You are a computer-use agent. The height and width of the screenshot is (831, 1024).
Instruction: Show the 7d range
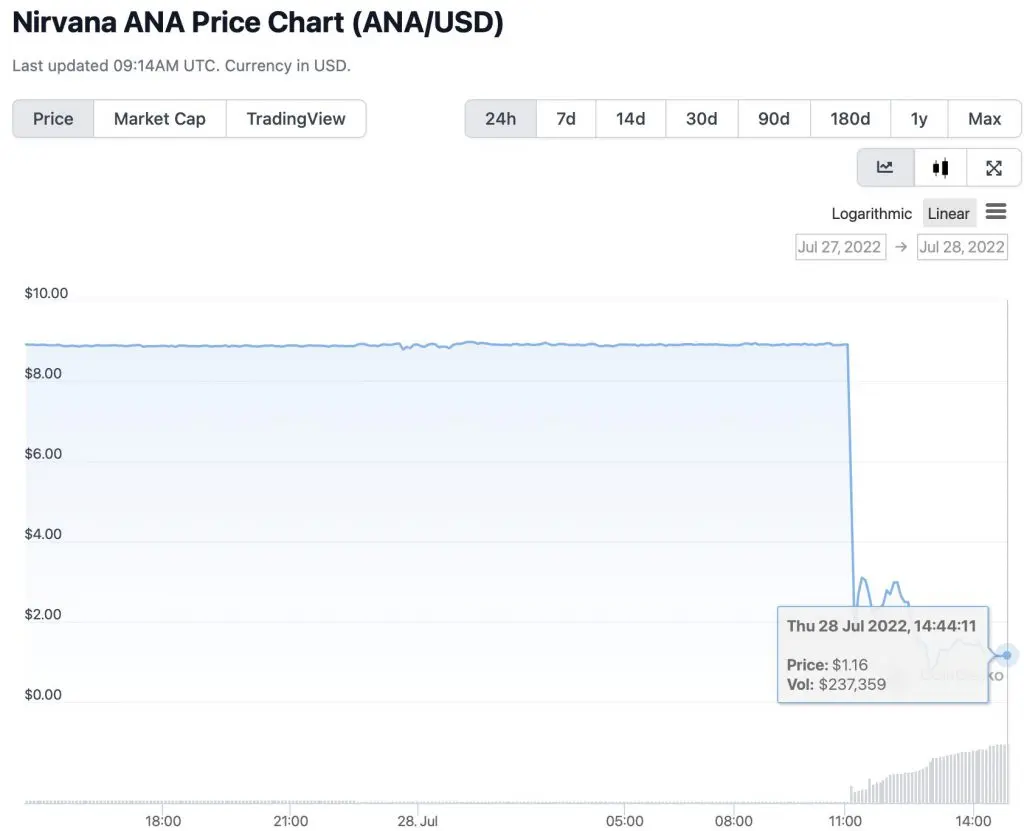click(566, 119)
